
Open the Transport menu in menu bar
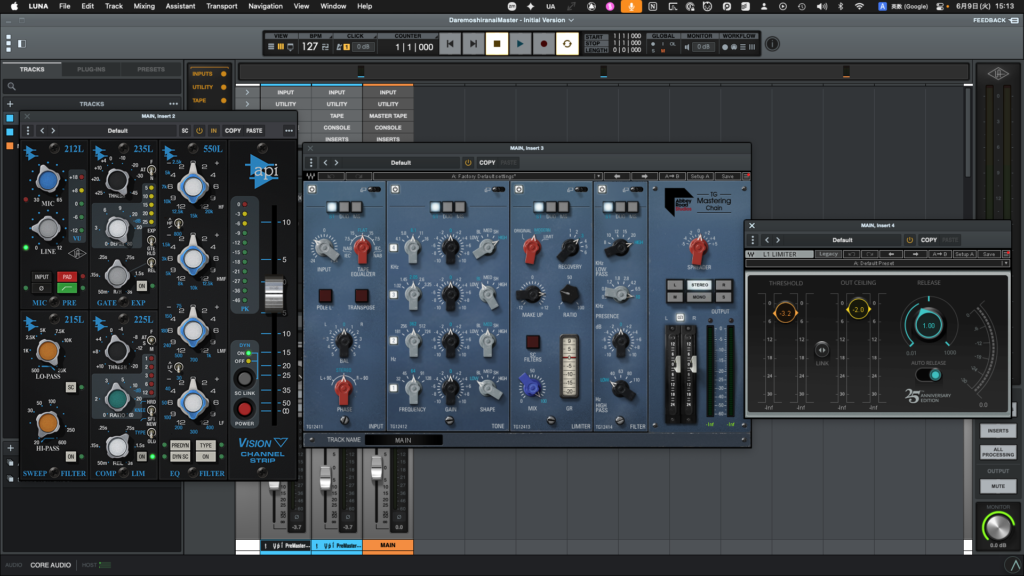[x=221, y=6]
